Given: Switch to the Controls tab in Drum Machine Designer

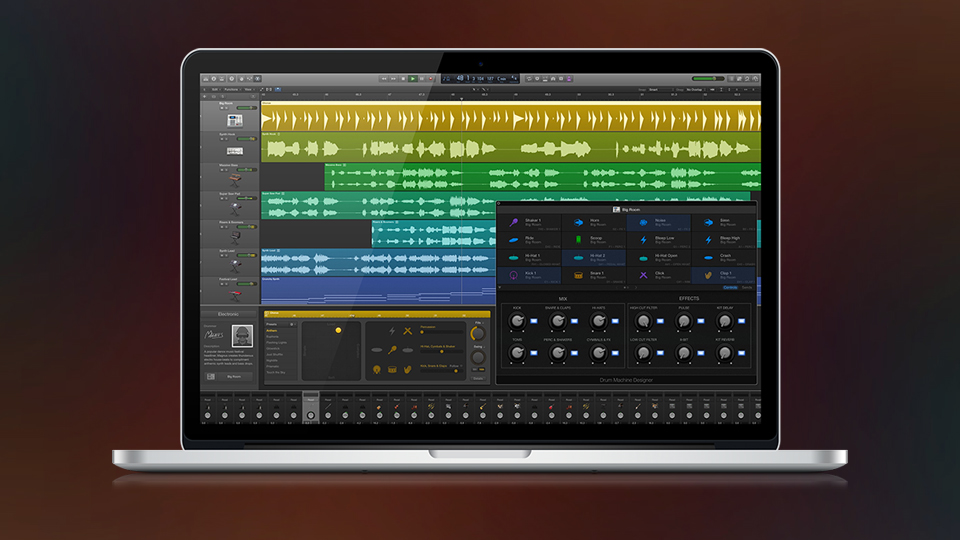Looking at the screenshot, I should pyautogui.click(x=730, y=287).
